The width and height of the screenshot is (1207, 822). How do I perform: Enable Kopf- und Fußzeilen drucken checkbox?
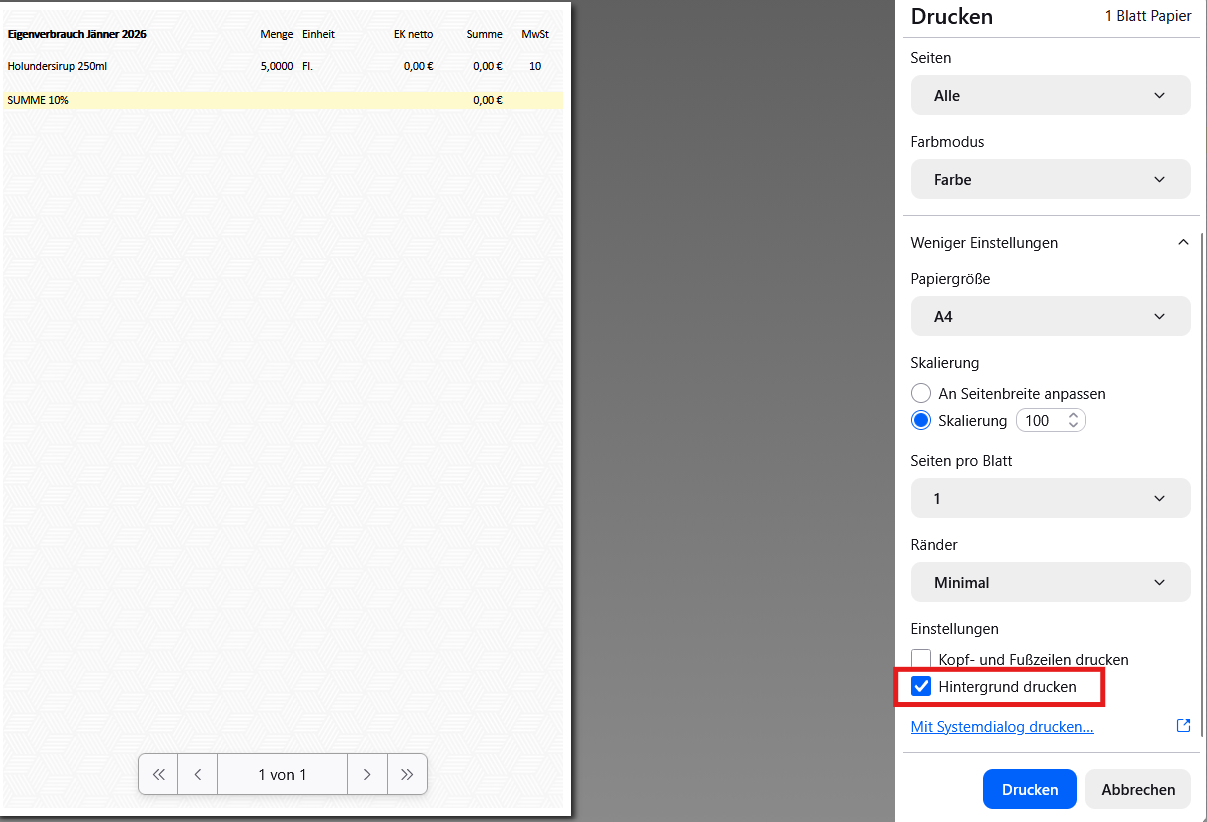click(x=921, y=660)
